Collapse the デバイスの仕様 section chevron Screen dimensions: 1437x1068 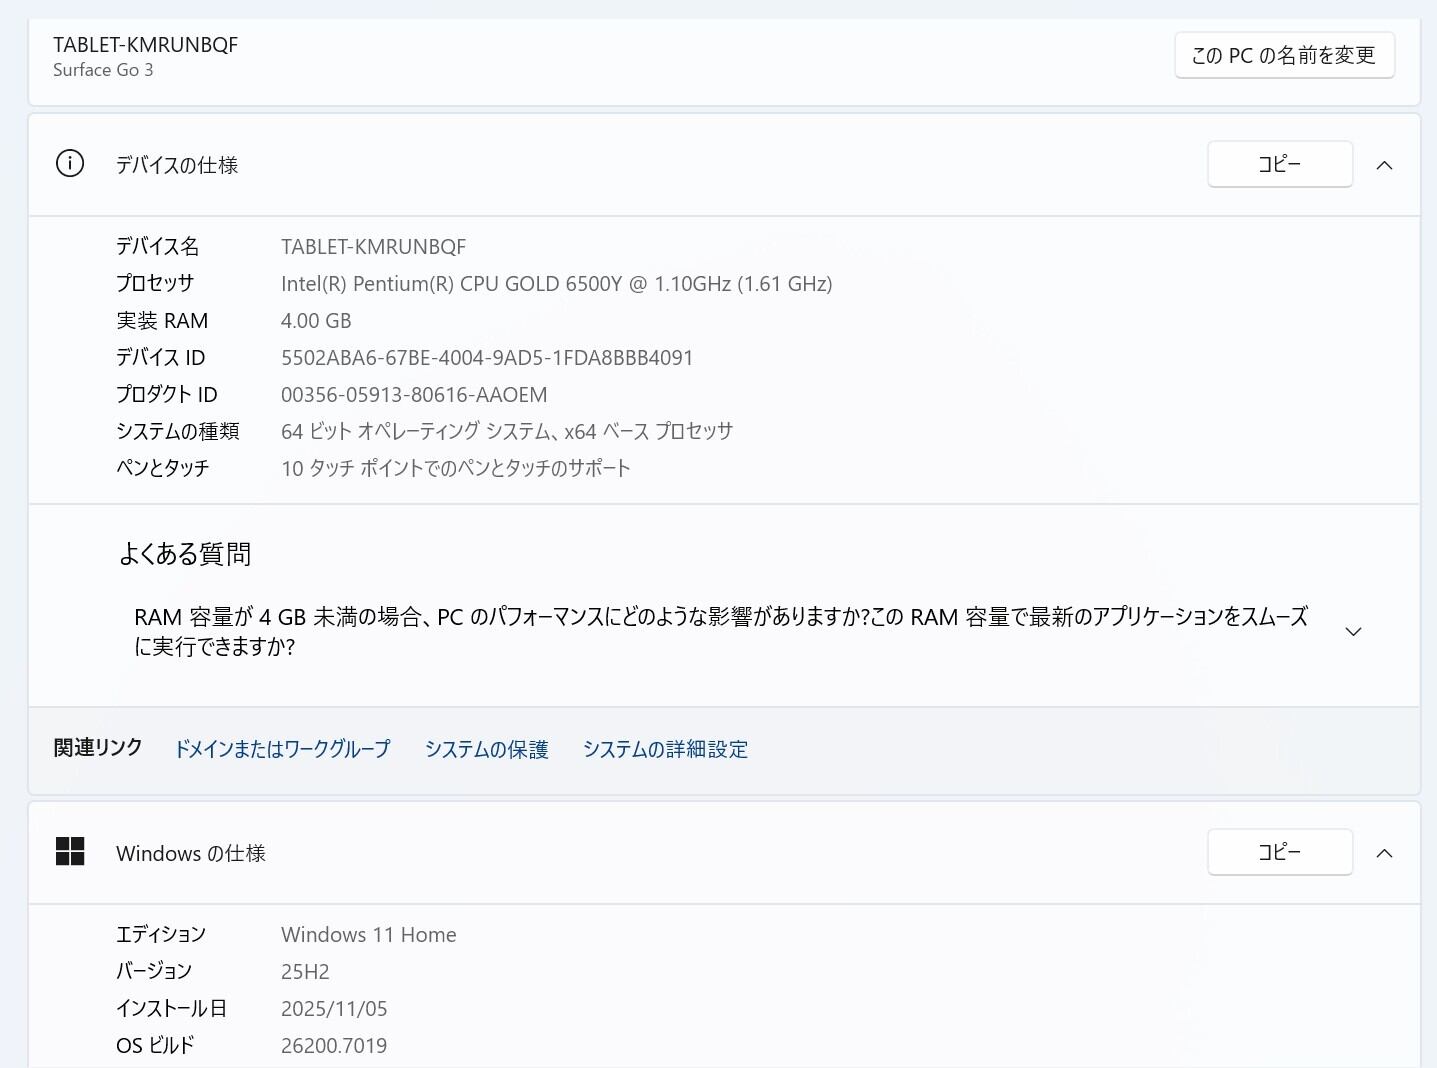[1384, 165]
